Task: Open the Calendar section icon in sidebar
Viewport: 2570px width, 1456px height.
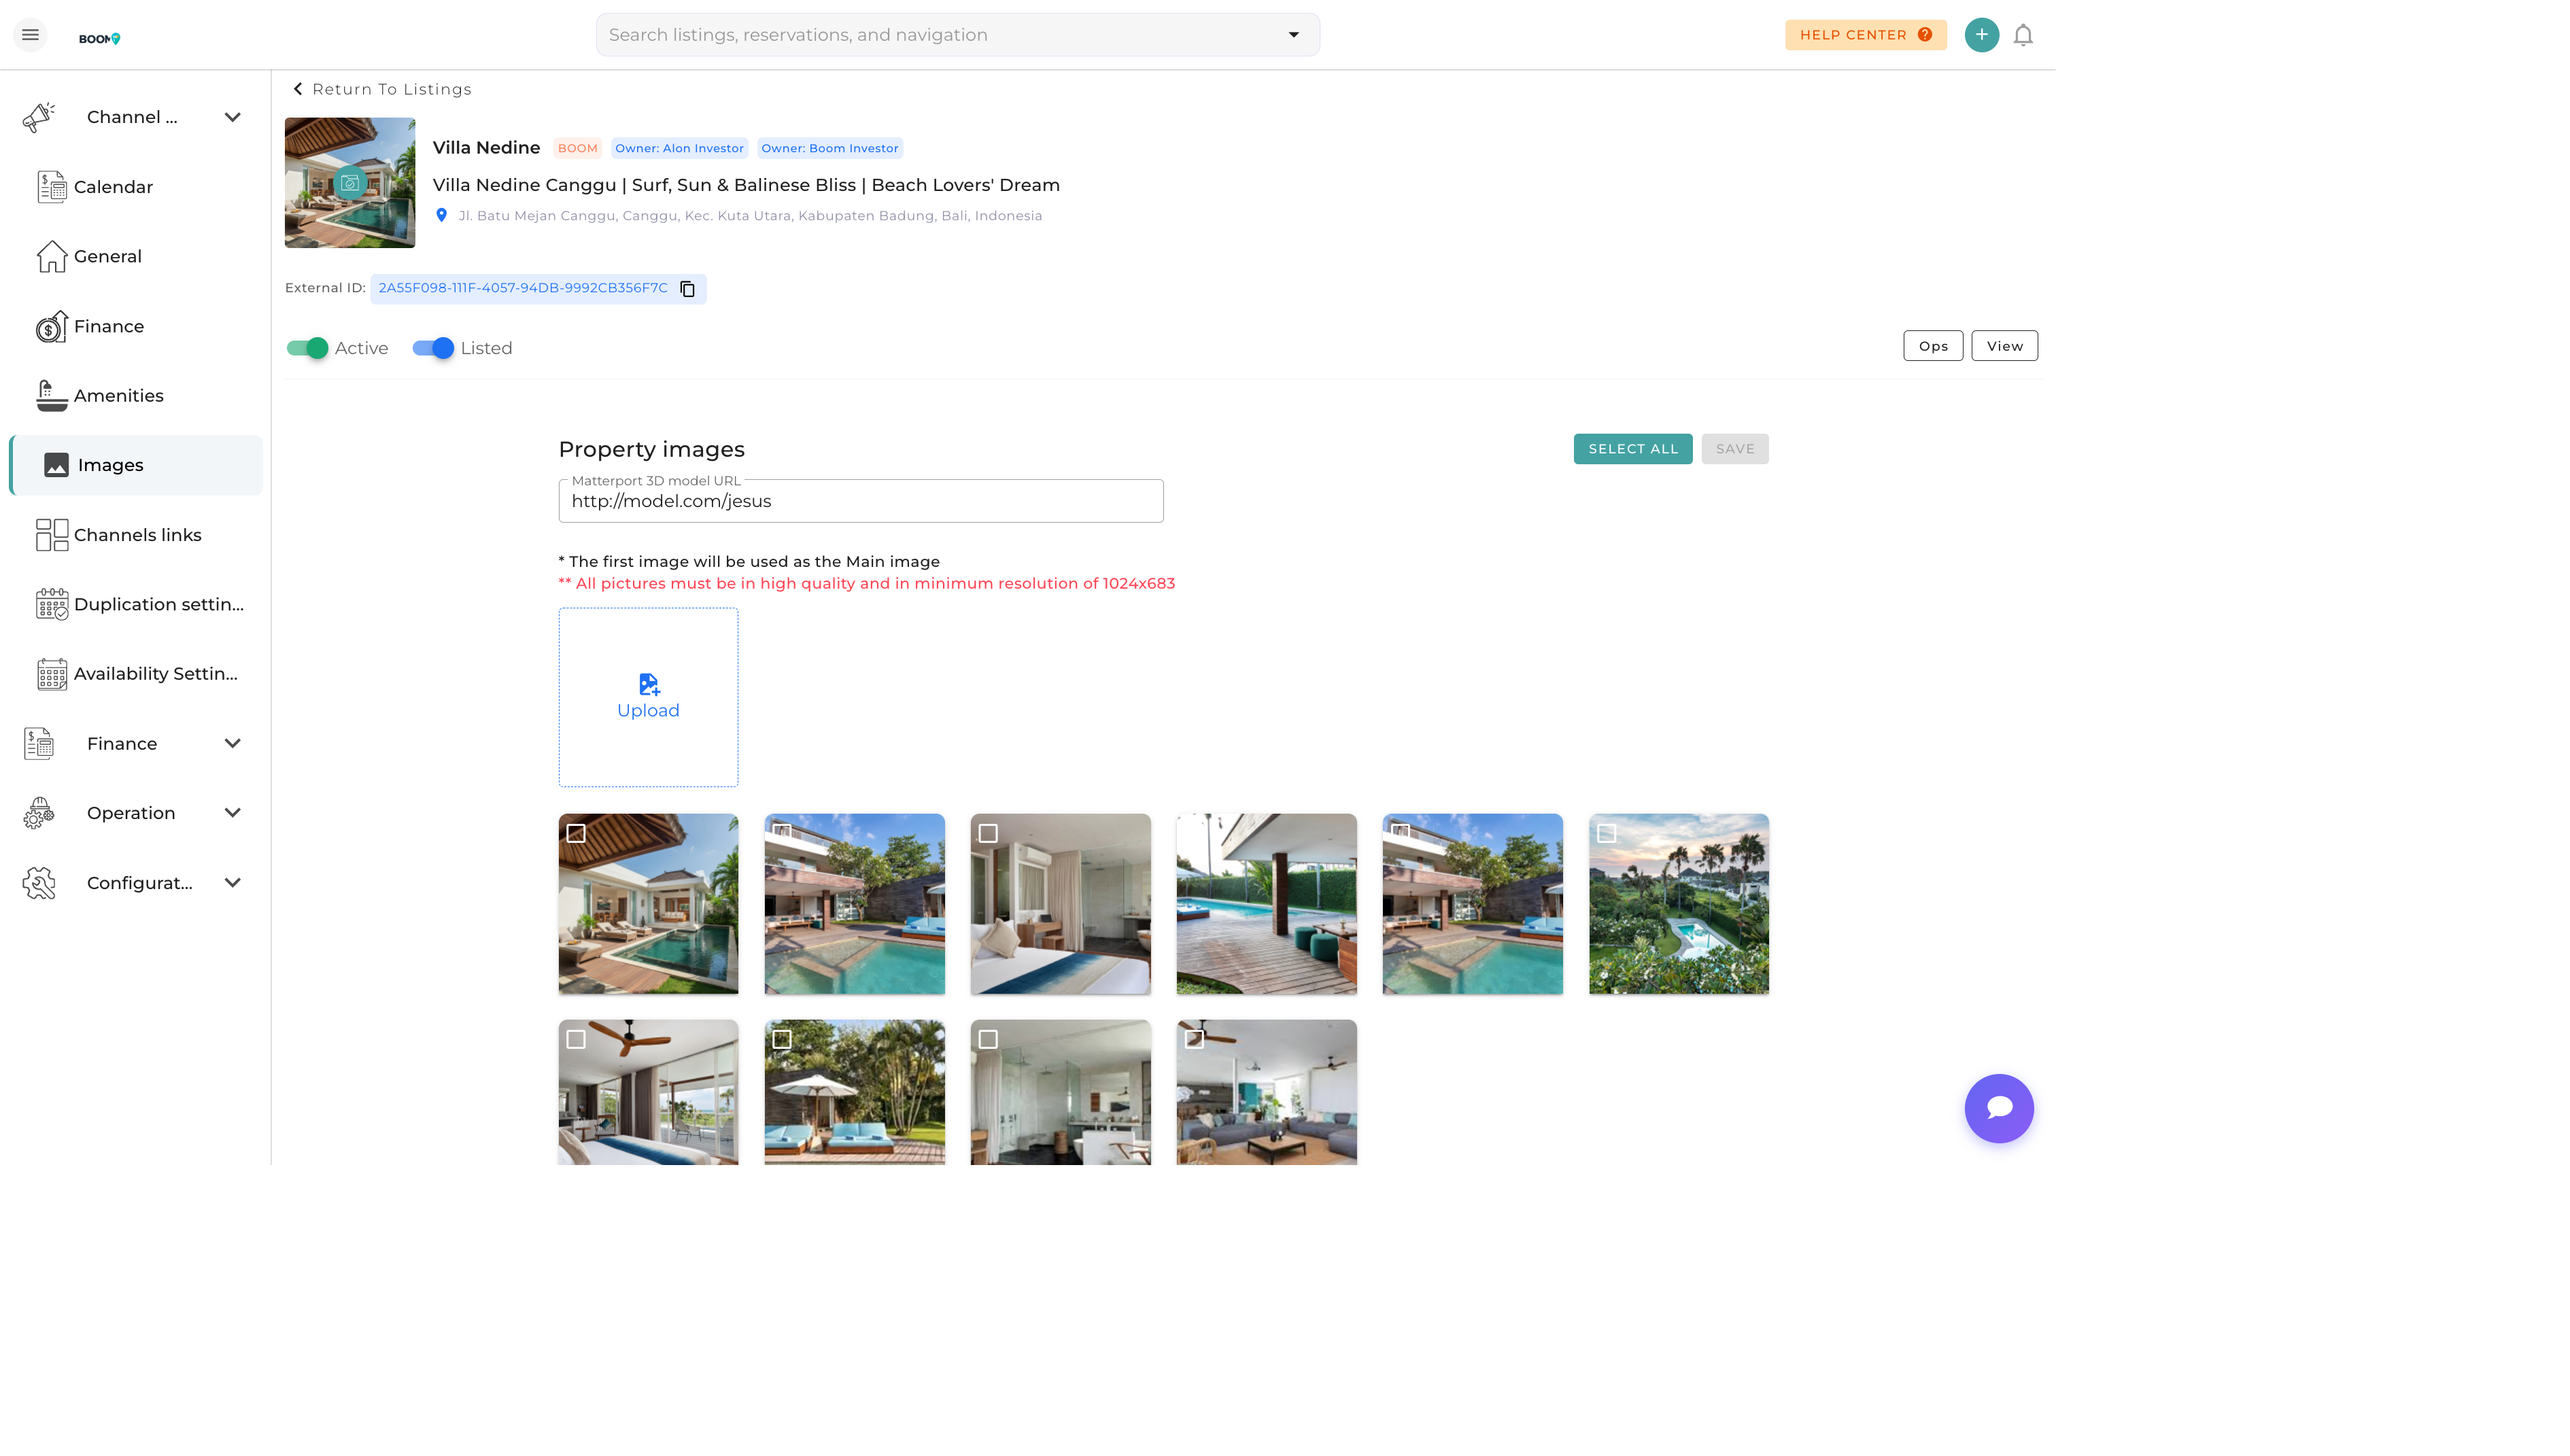Action: pyautogui.click(x=52, y=186)
